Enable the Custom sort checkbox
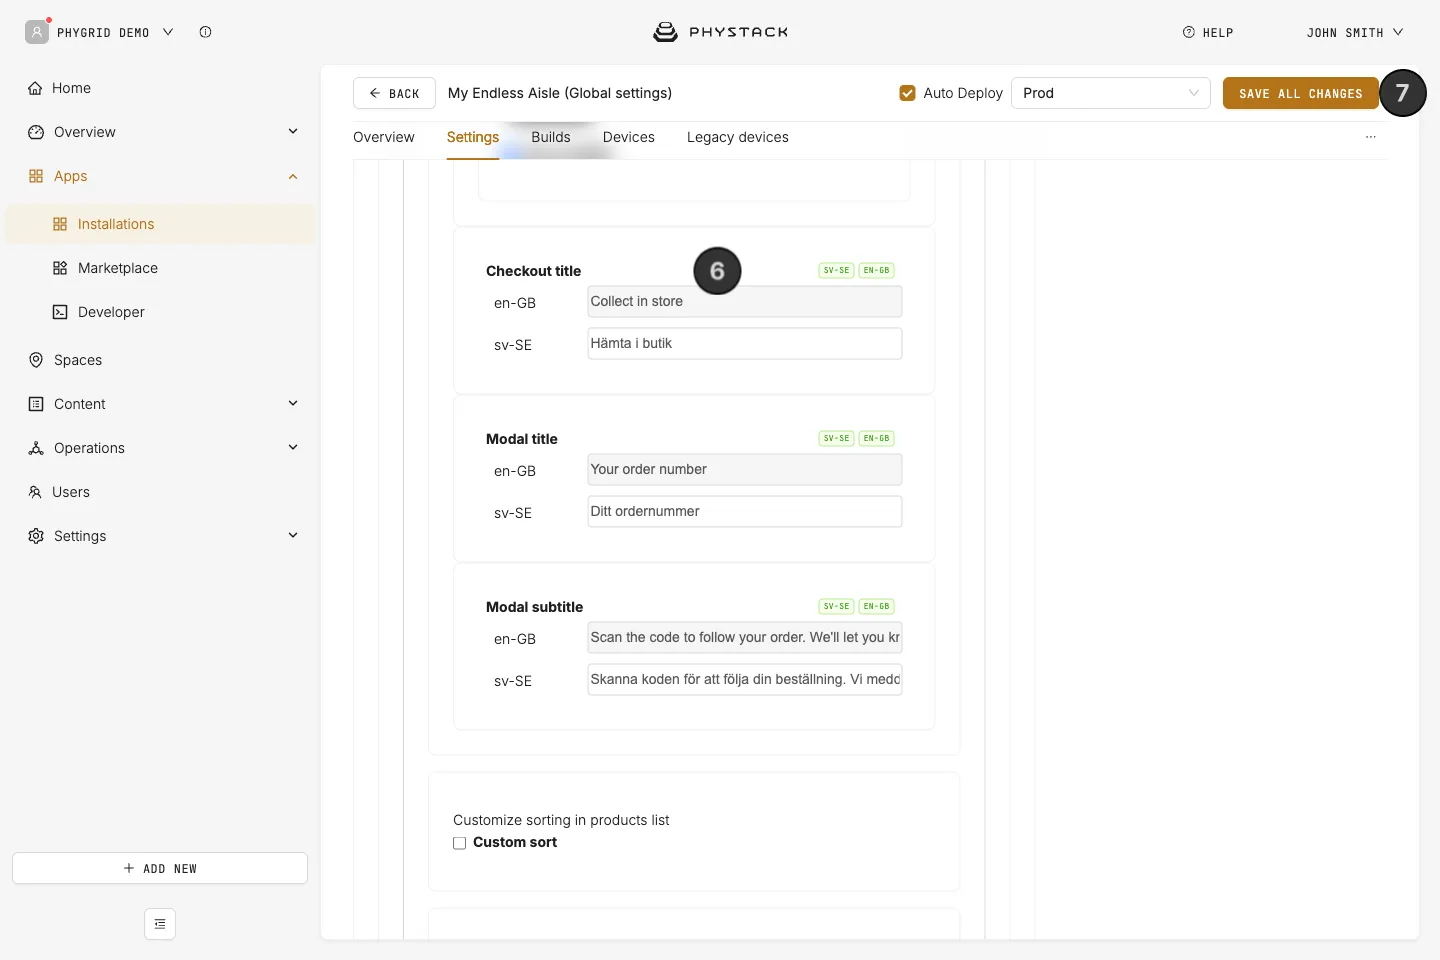1440x960 pixels. [460, 843]
